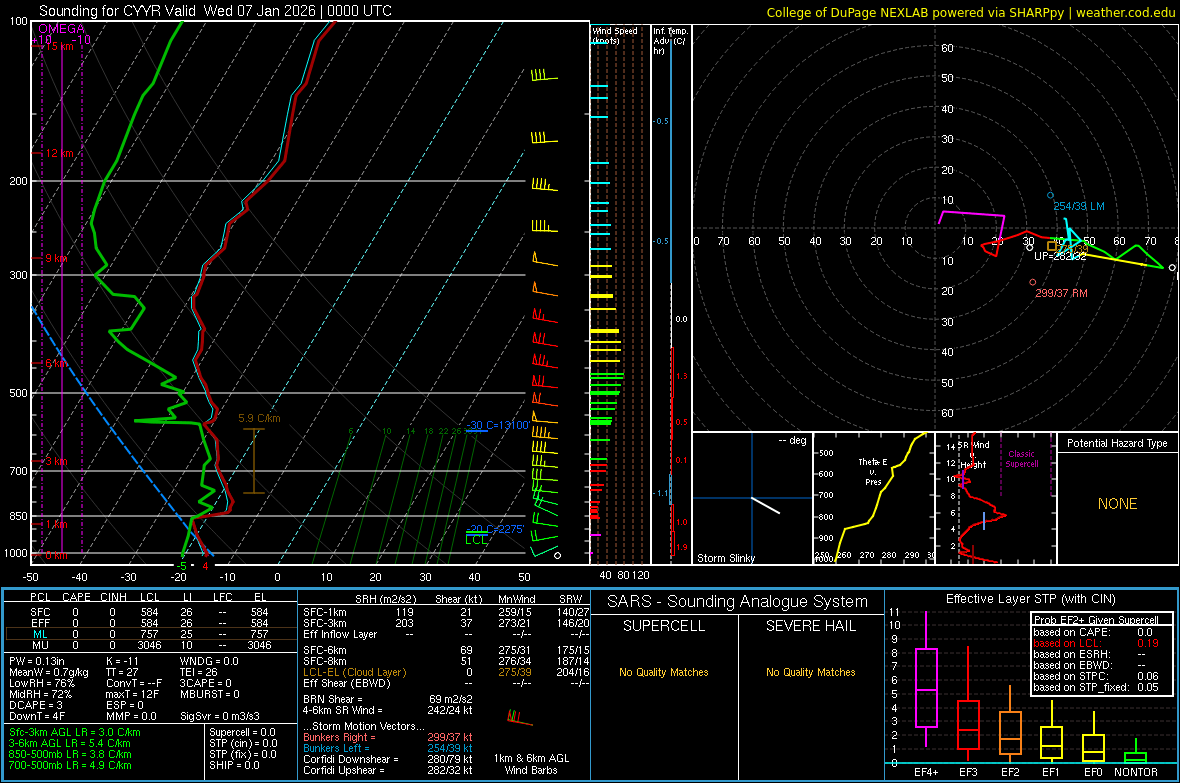Click the red "3 km" height marker

click(56, 461)
